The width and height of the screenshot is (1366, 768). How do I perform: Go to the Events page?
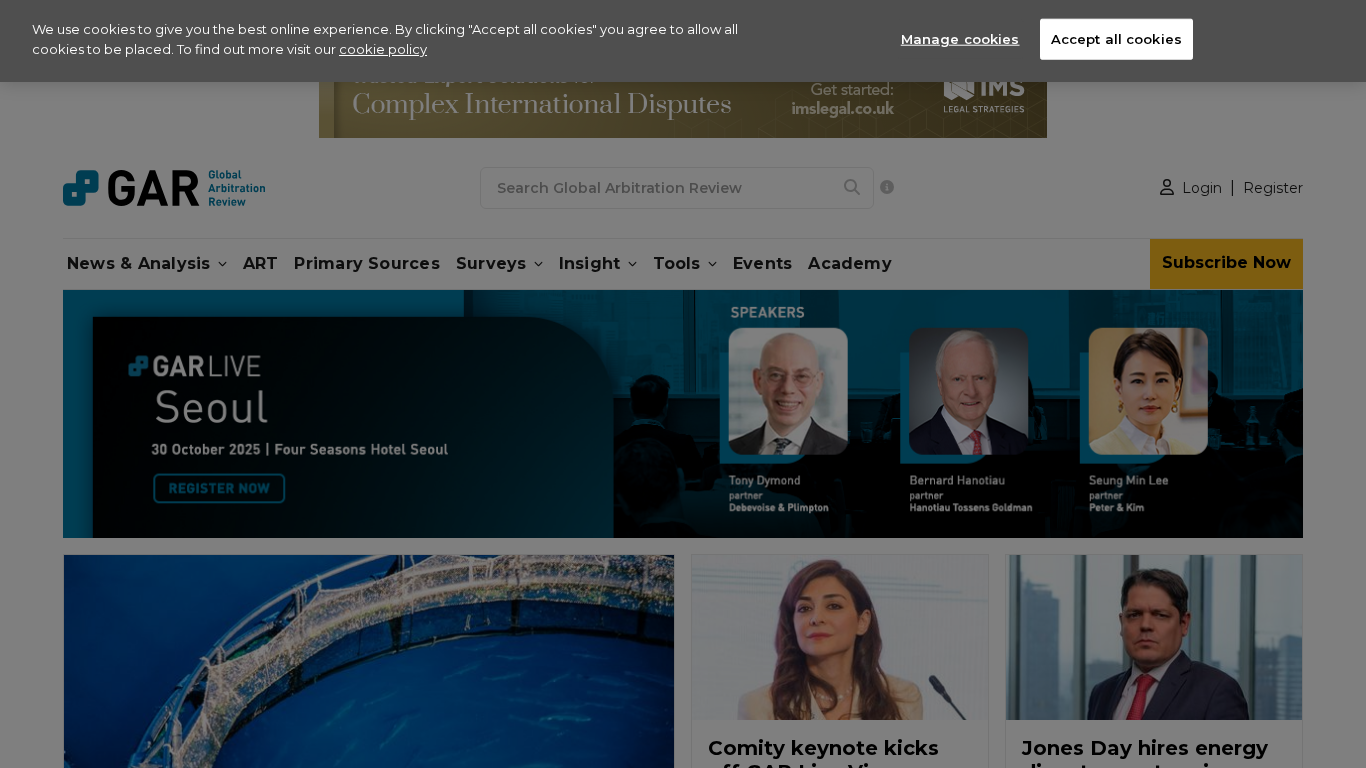(x=762, y=264)
